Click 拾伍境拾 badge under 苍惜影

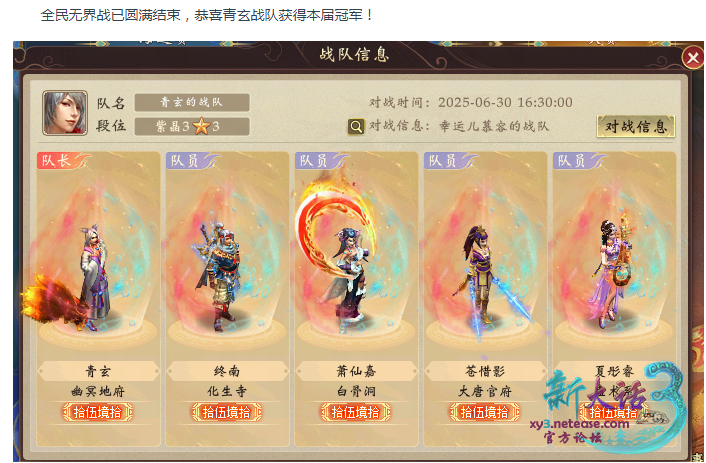(x=484, y=413)
